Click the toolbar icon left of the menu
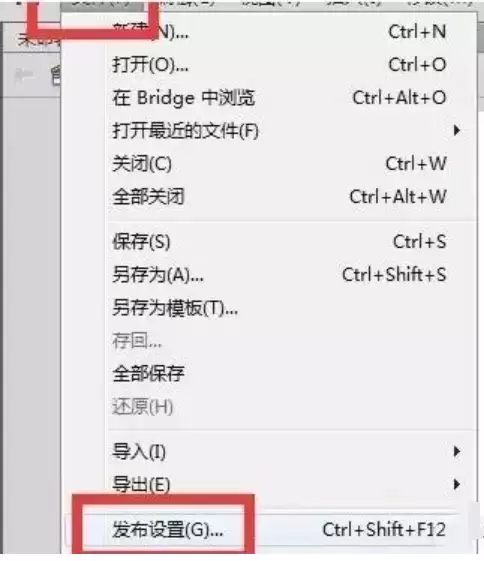This screenshot has height=561, width=484. pos(24,76)
